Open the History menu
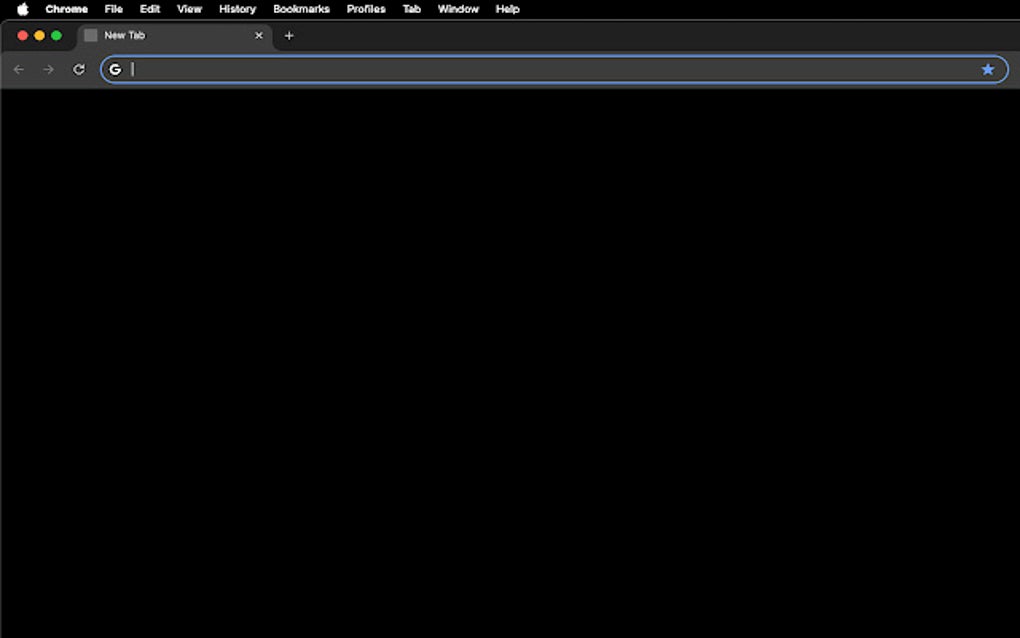Viewport: 1020px width, 638px height. (237, 9)
